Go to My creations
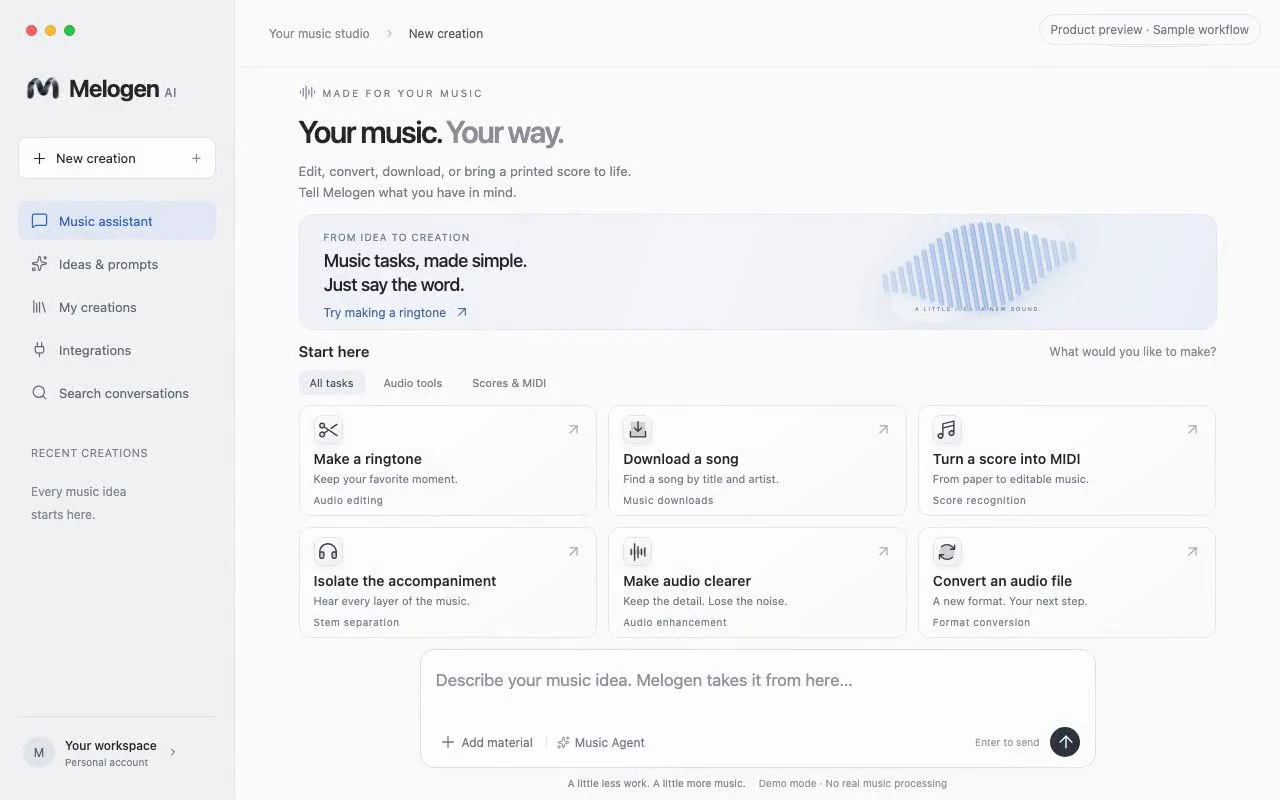The height and width of the screenshot is (800, 1280). [x=117, y=307]
